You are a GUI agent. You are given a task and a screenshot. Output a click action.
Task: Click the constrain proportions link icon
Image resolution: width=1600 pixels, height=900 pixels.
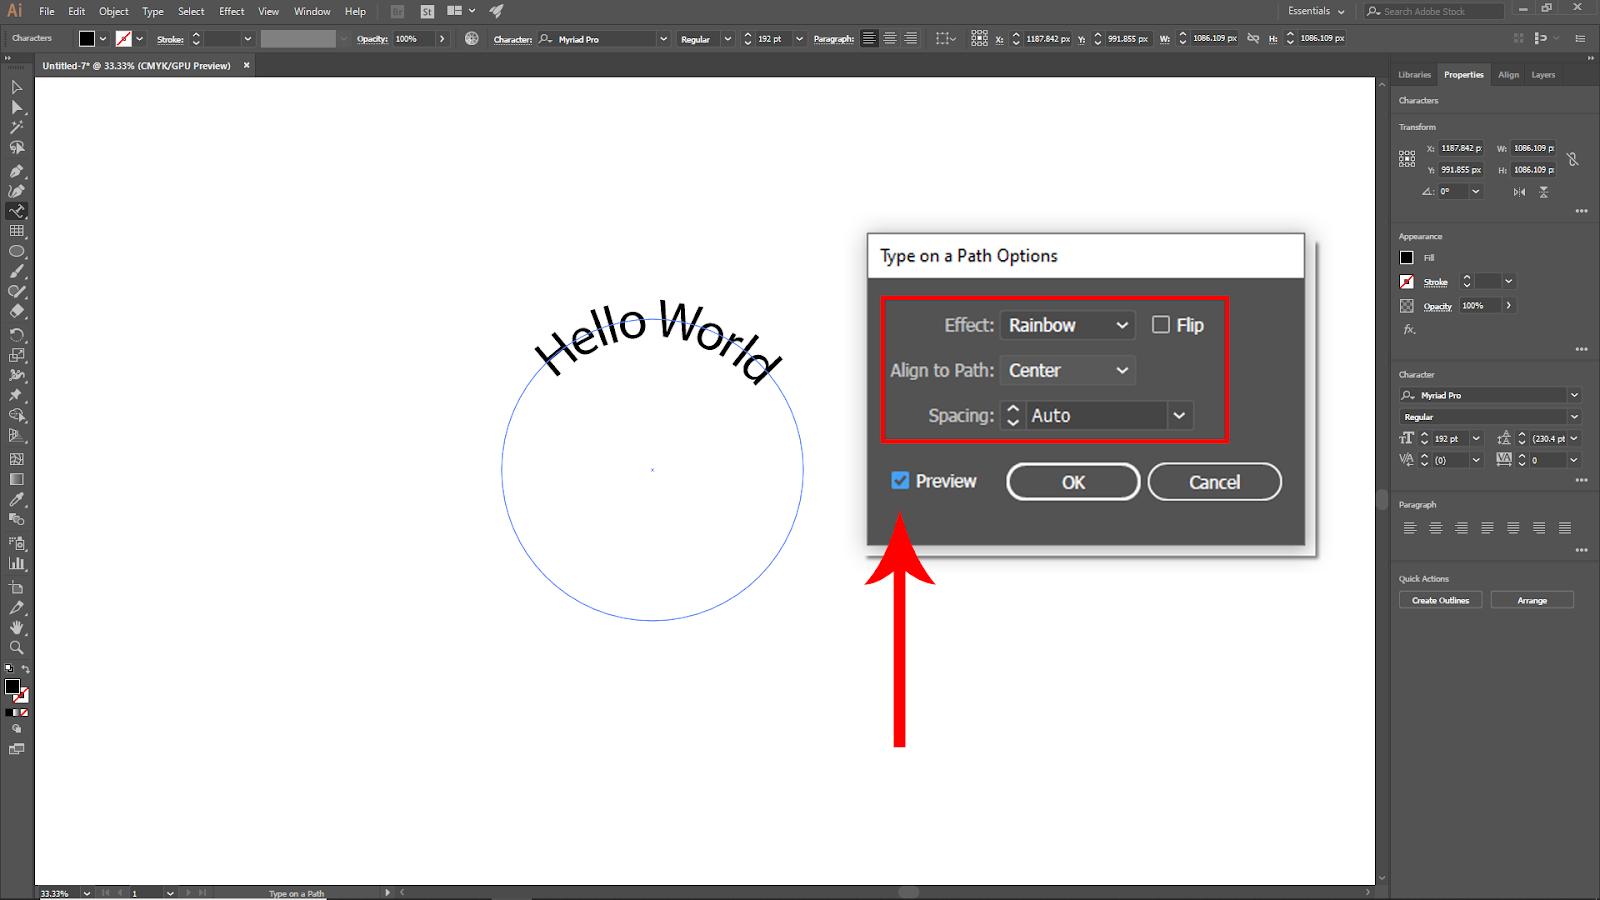[1572, 159]
